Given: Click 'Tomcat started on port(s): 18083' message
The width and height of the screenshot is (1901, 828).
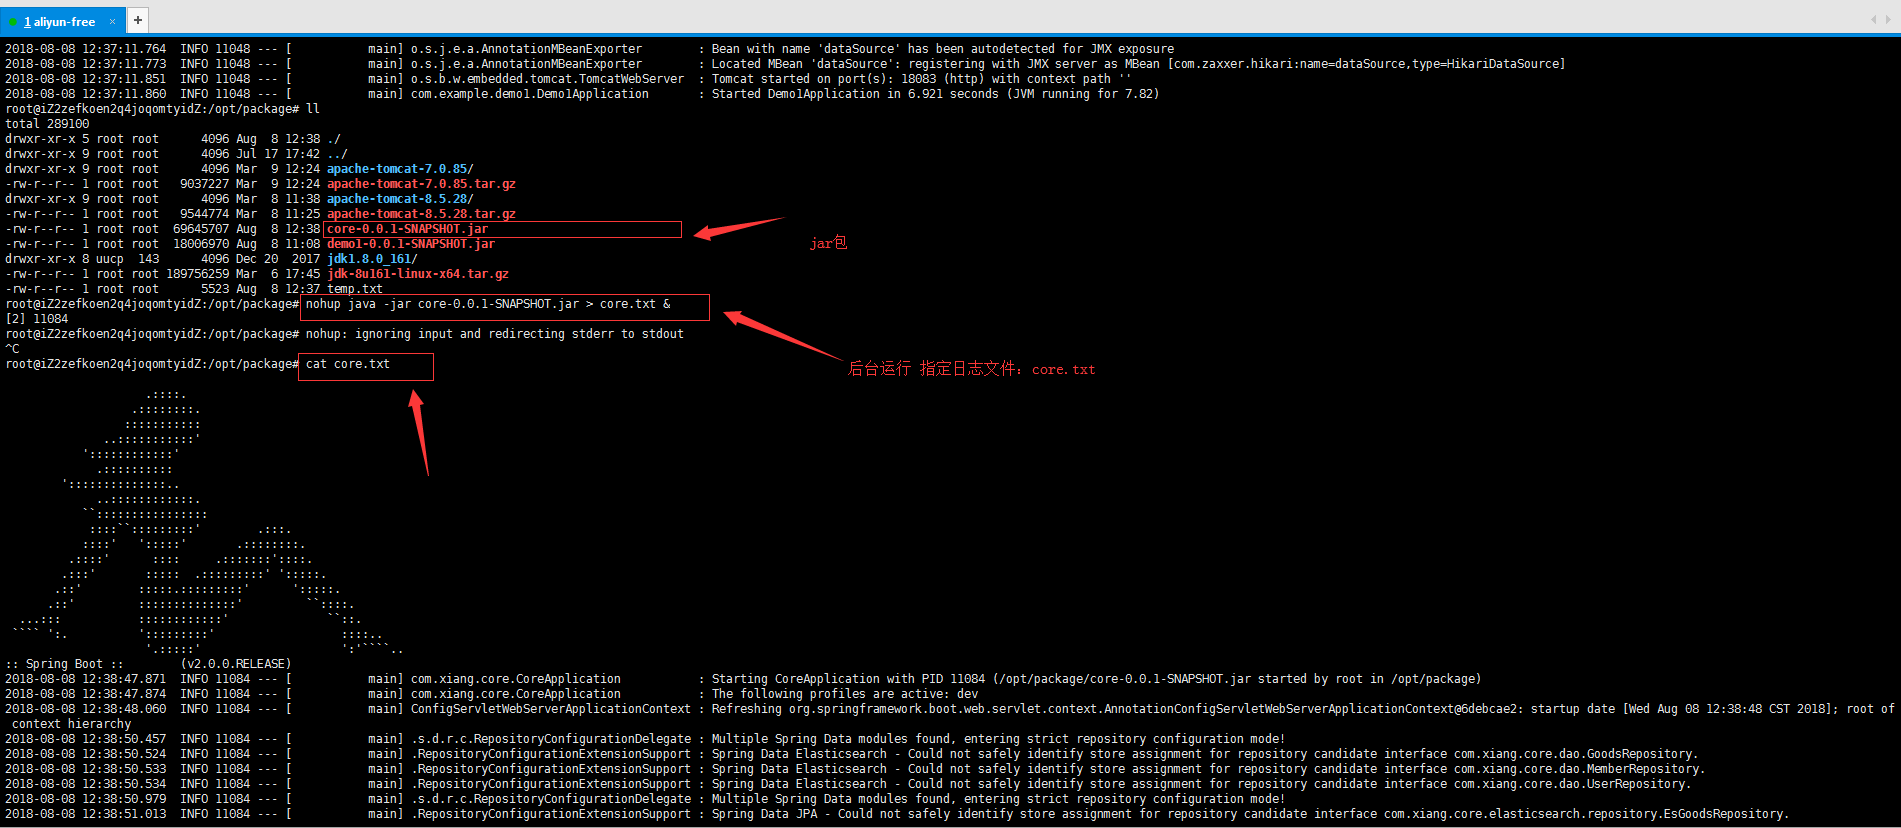Looking at the screenshot, I should point(921,79).
